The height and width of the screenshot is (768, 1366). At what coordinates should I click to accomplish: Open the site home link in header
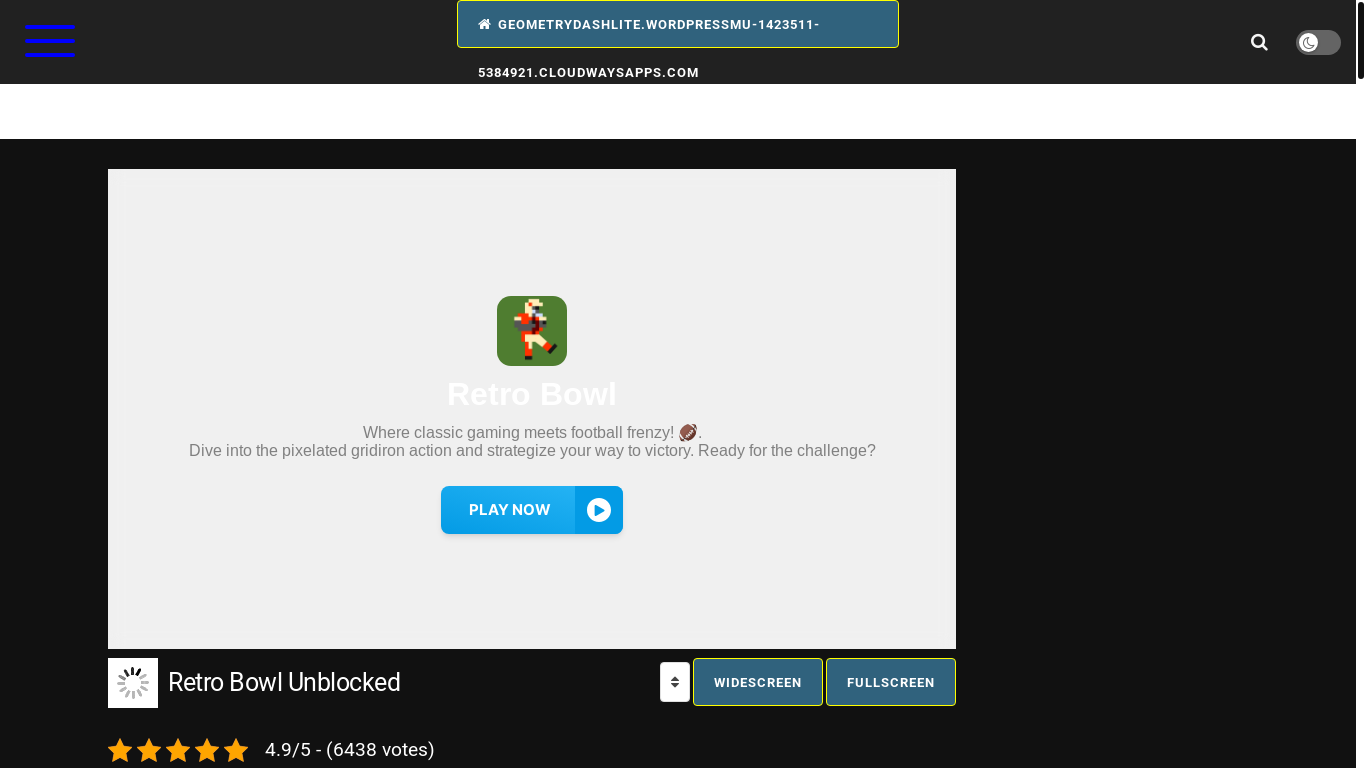pos(678,24)
